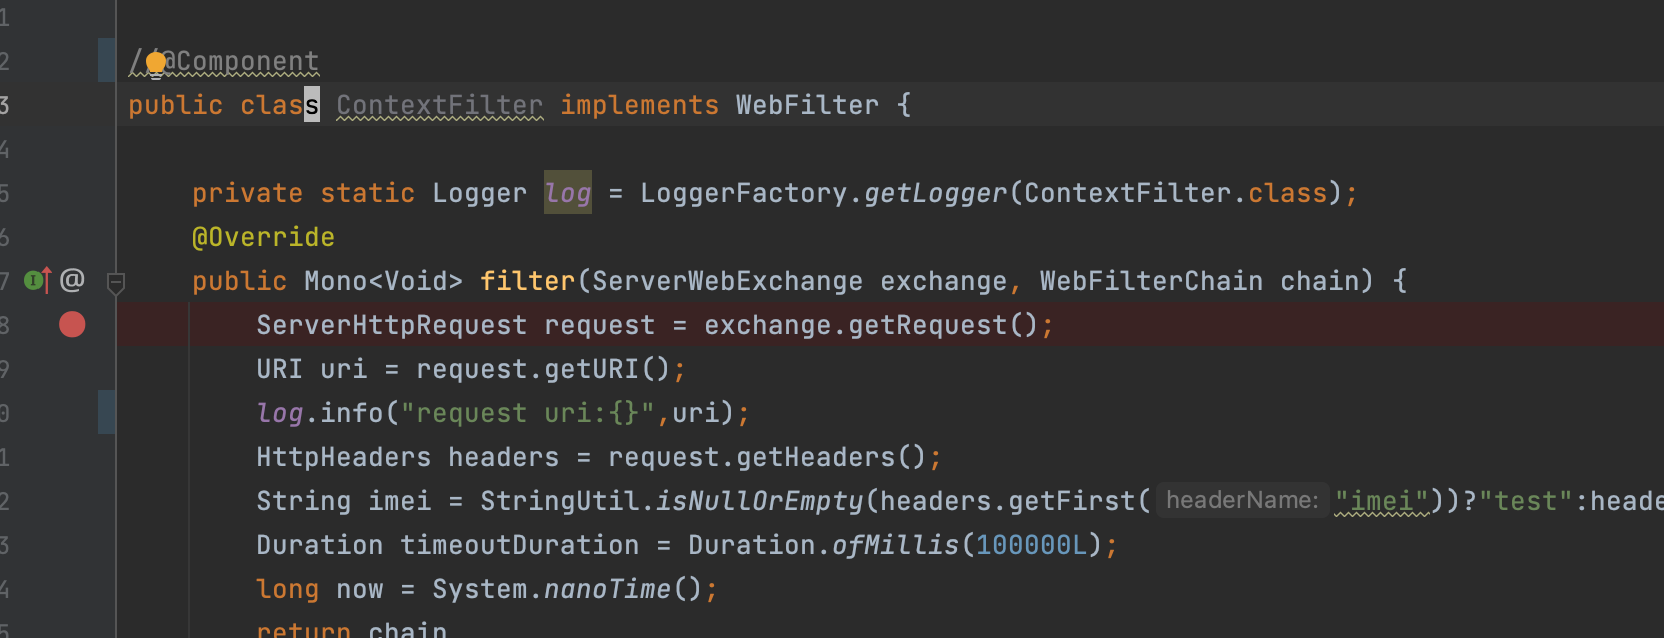Click getLogger method call
Image resolution: width=1664 pixels, height=638 pixels.
[x=936, y=193]
